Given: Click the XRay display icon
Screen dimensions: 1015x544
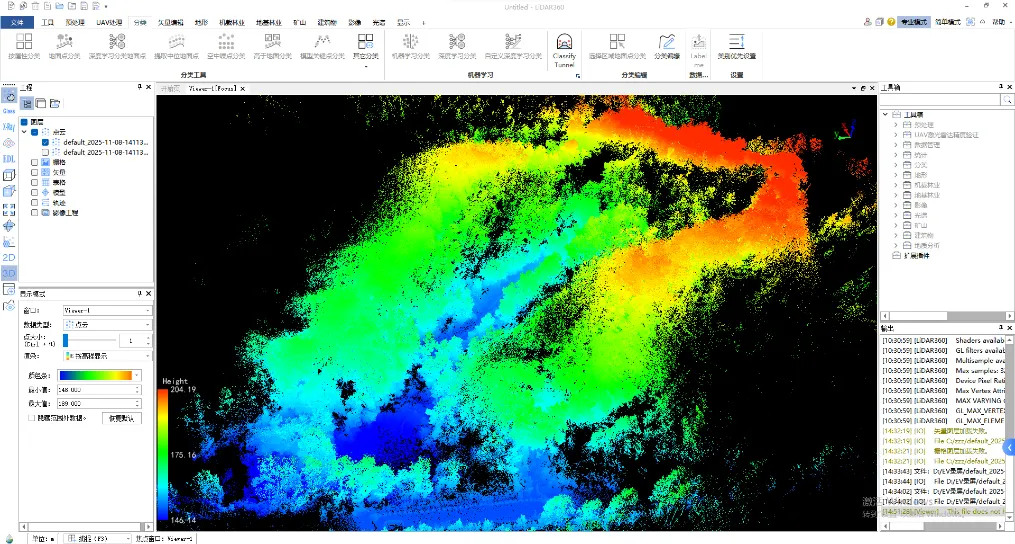Looking at the screenshot, I should pyautogui.click(x=8, y=126).
